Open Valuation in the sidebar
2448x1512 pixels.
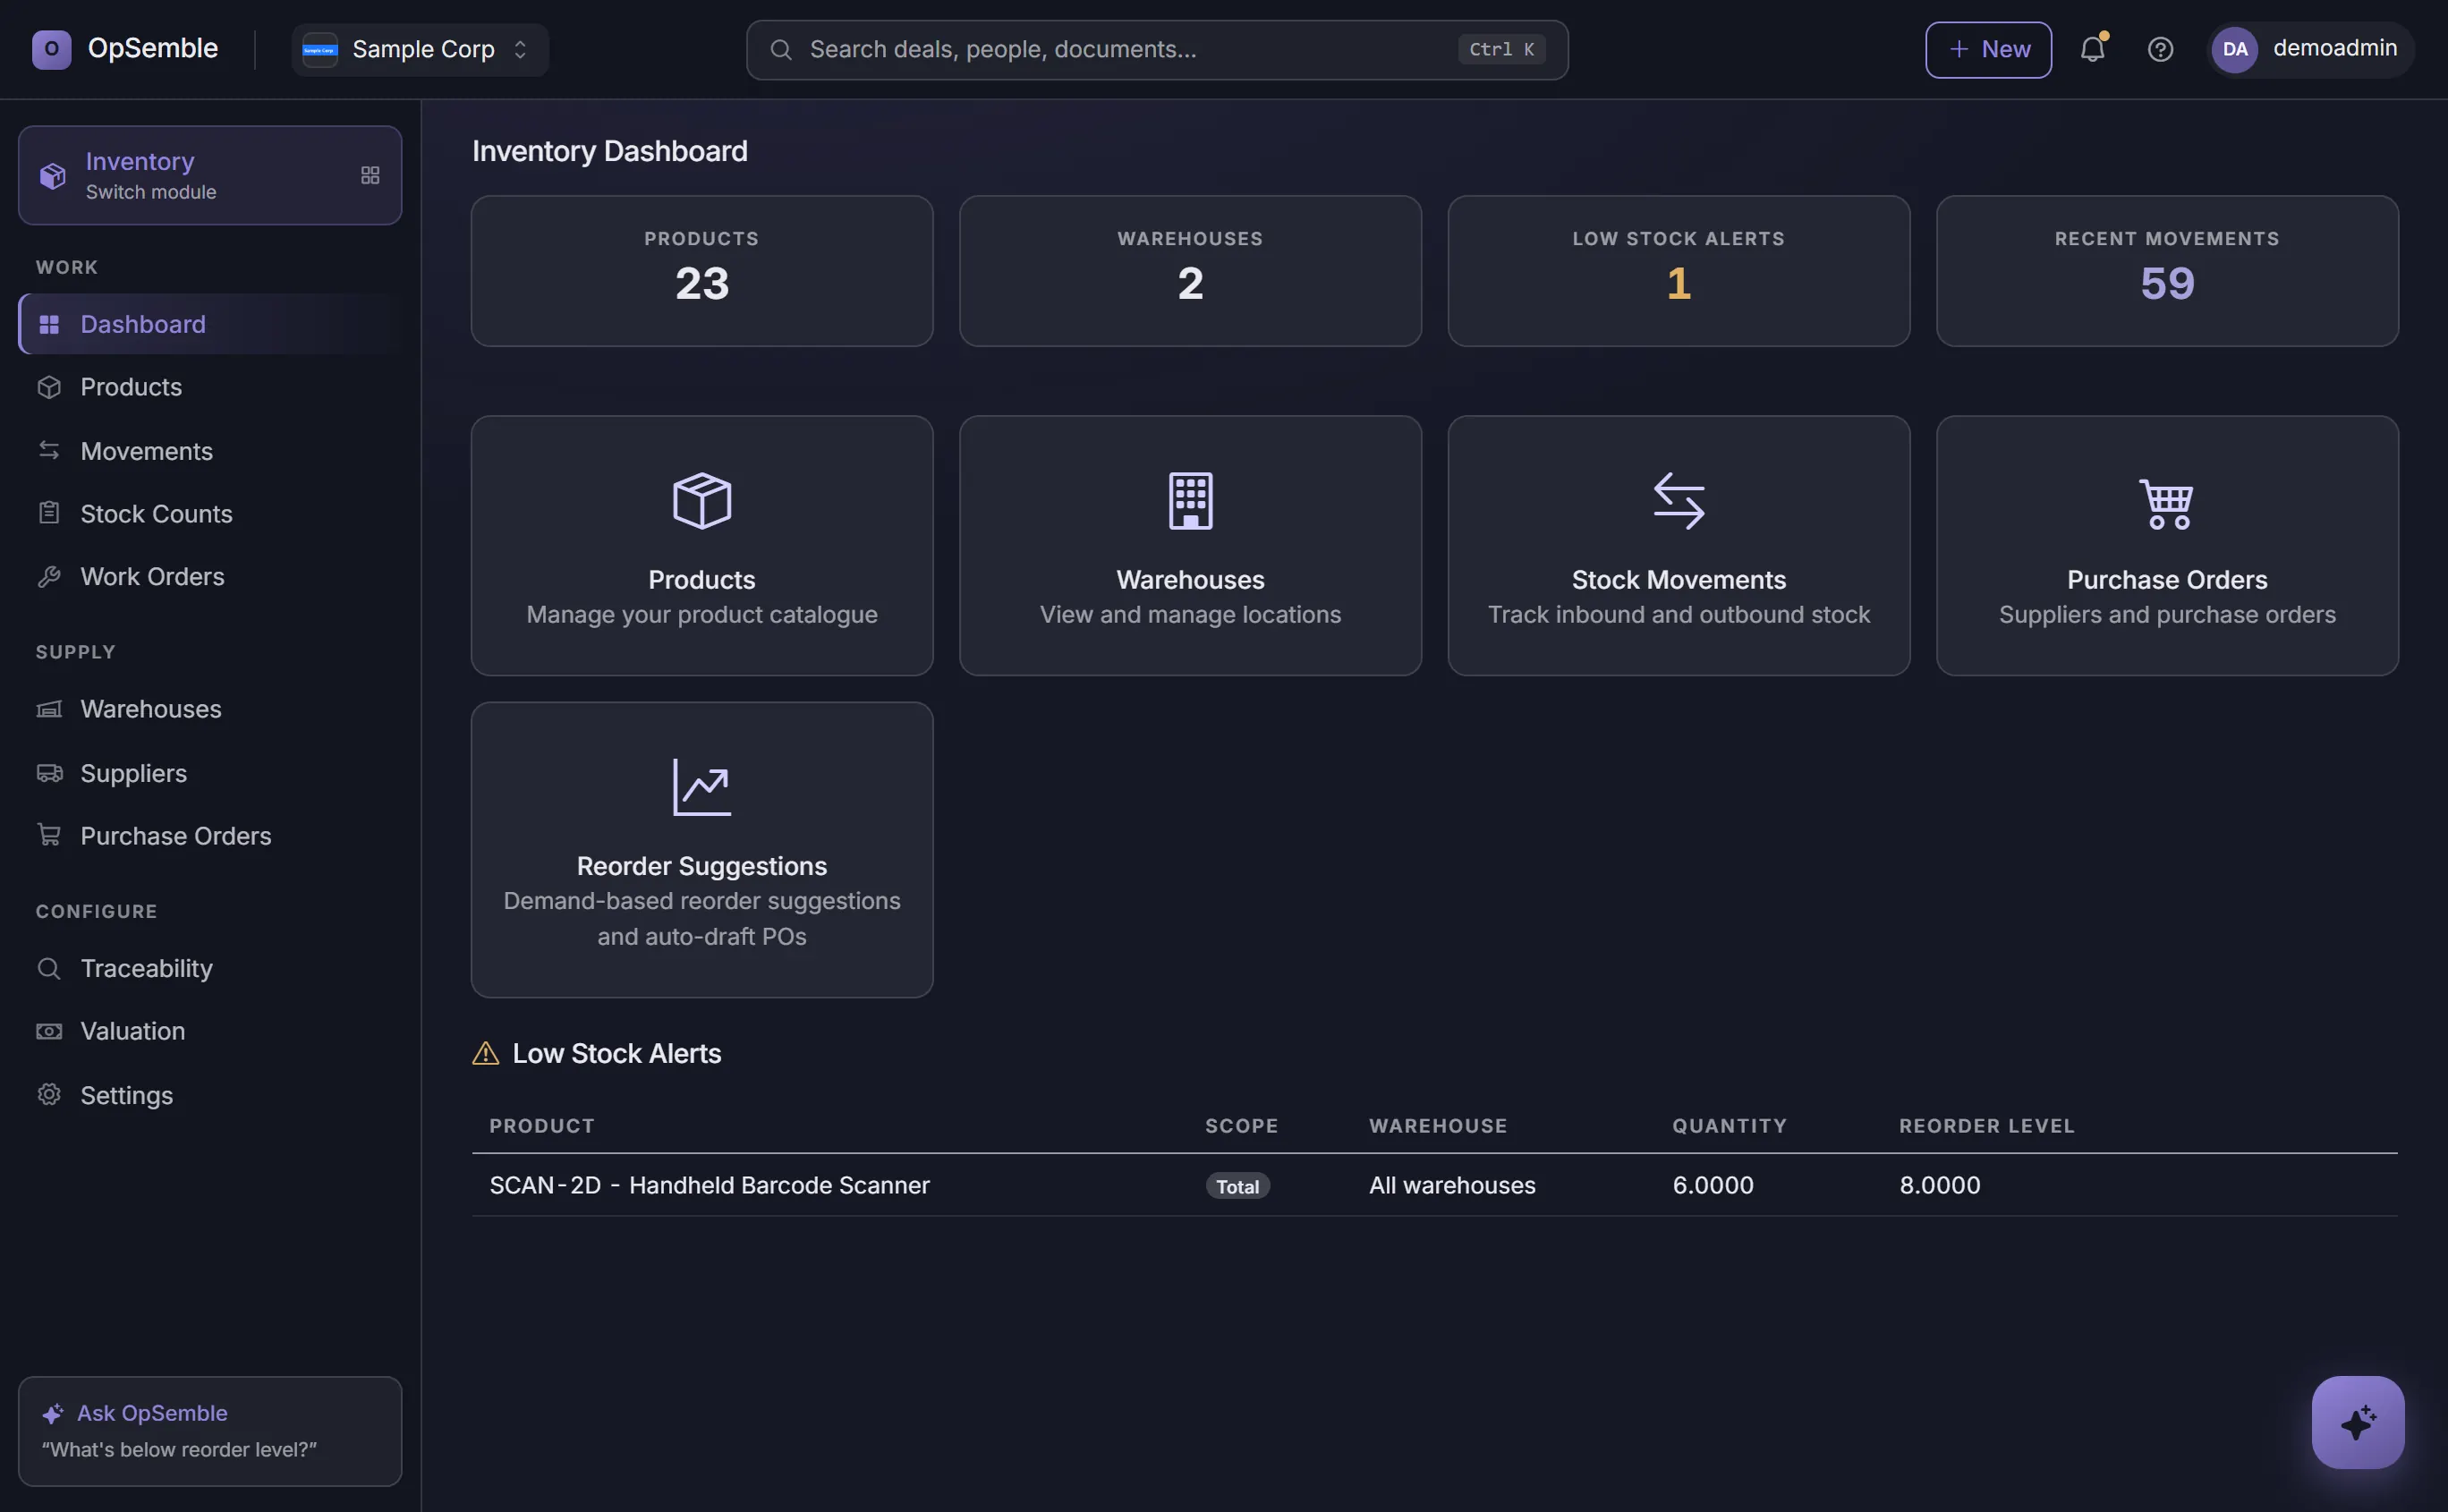pos(210,1031)
